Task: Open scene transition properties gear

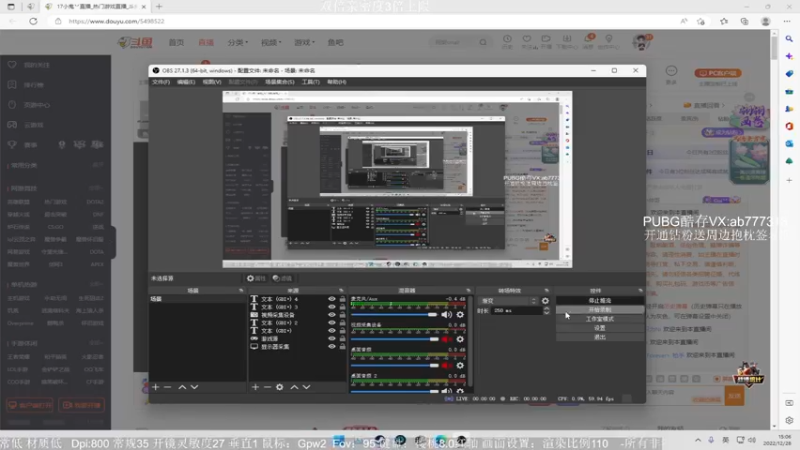Action: pos(545,301)
